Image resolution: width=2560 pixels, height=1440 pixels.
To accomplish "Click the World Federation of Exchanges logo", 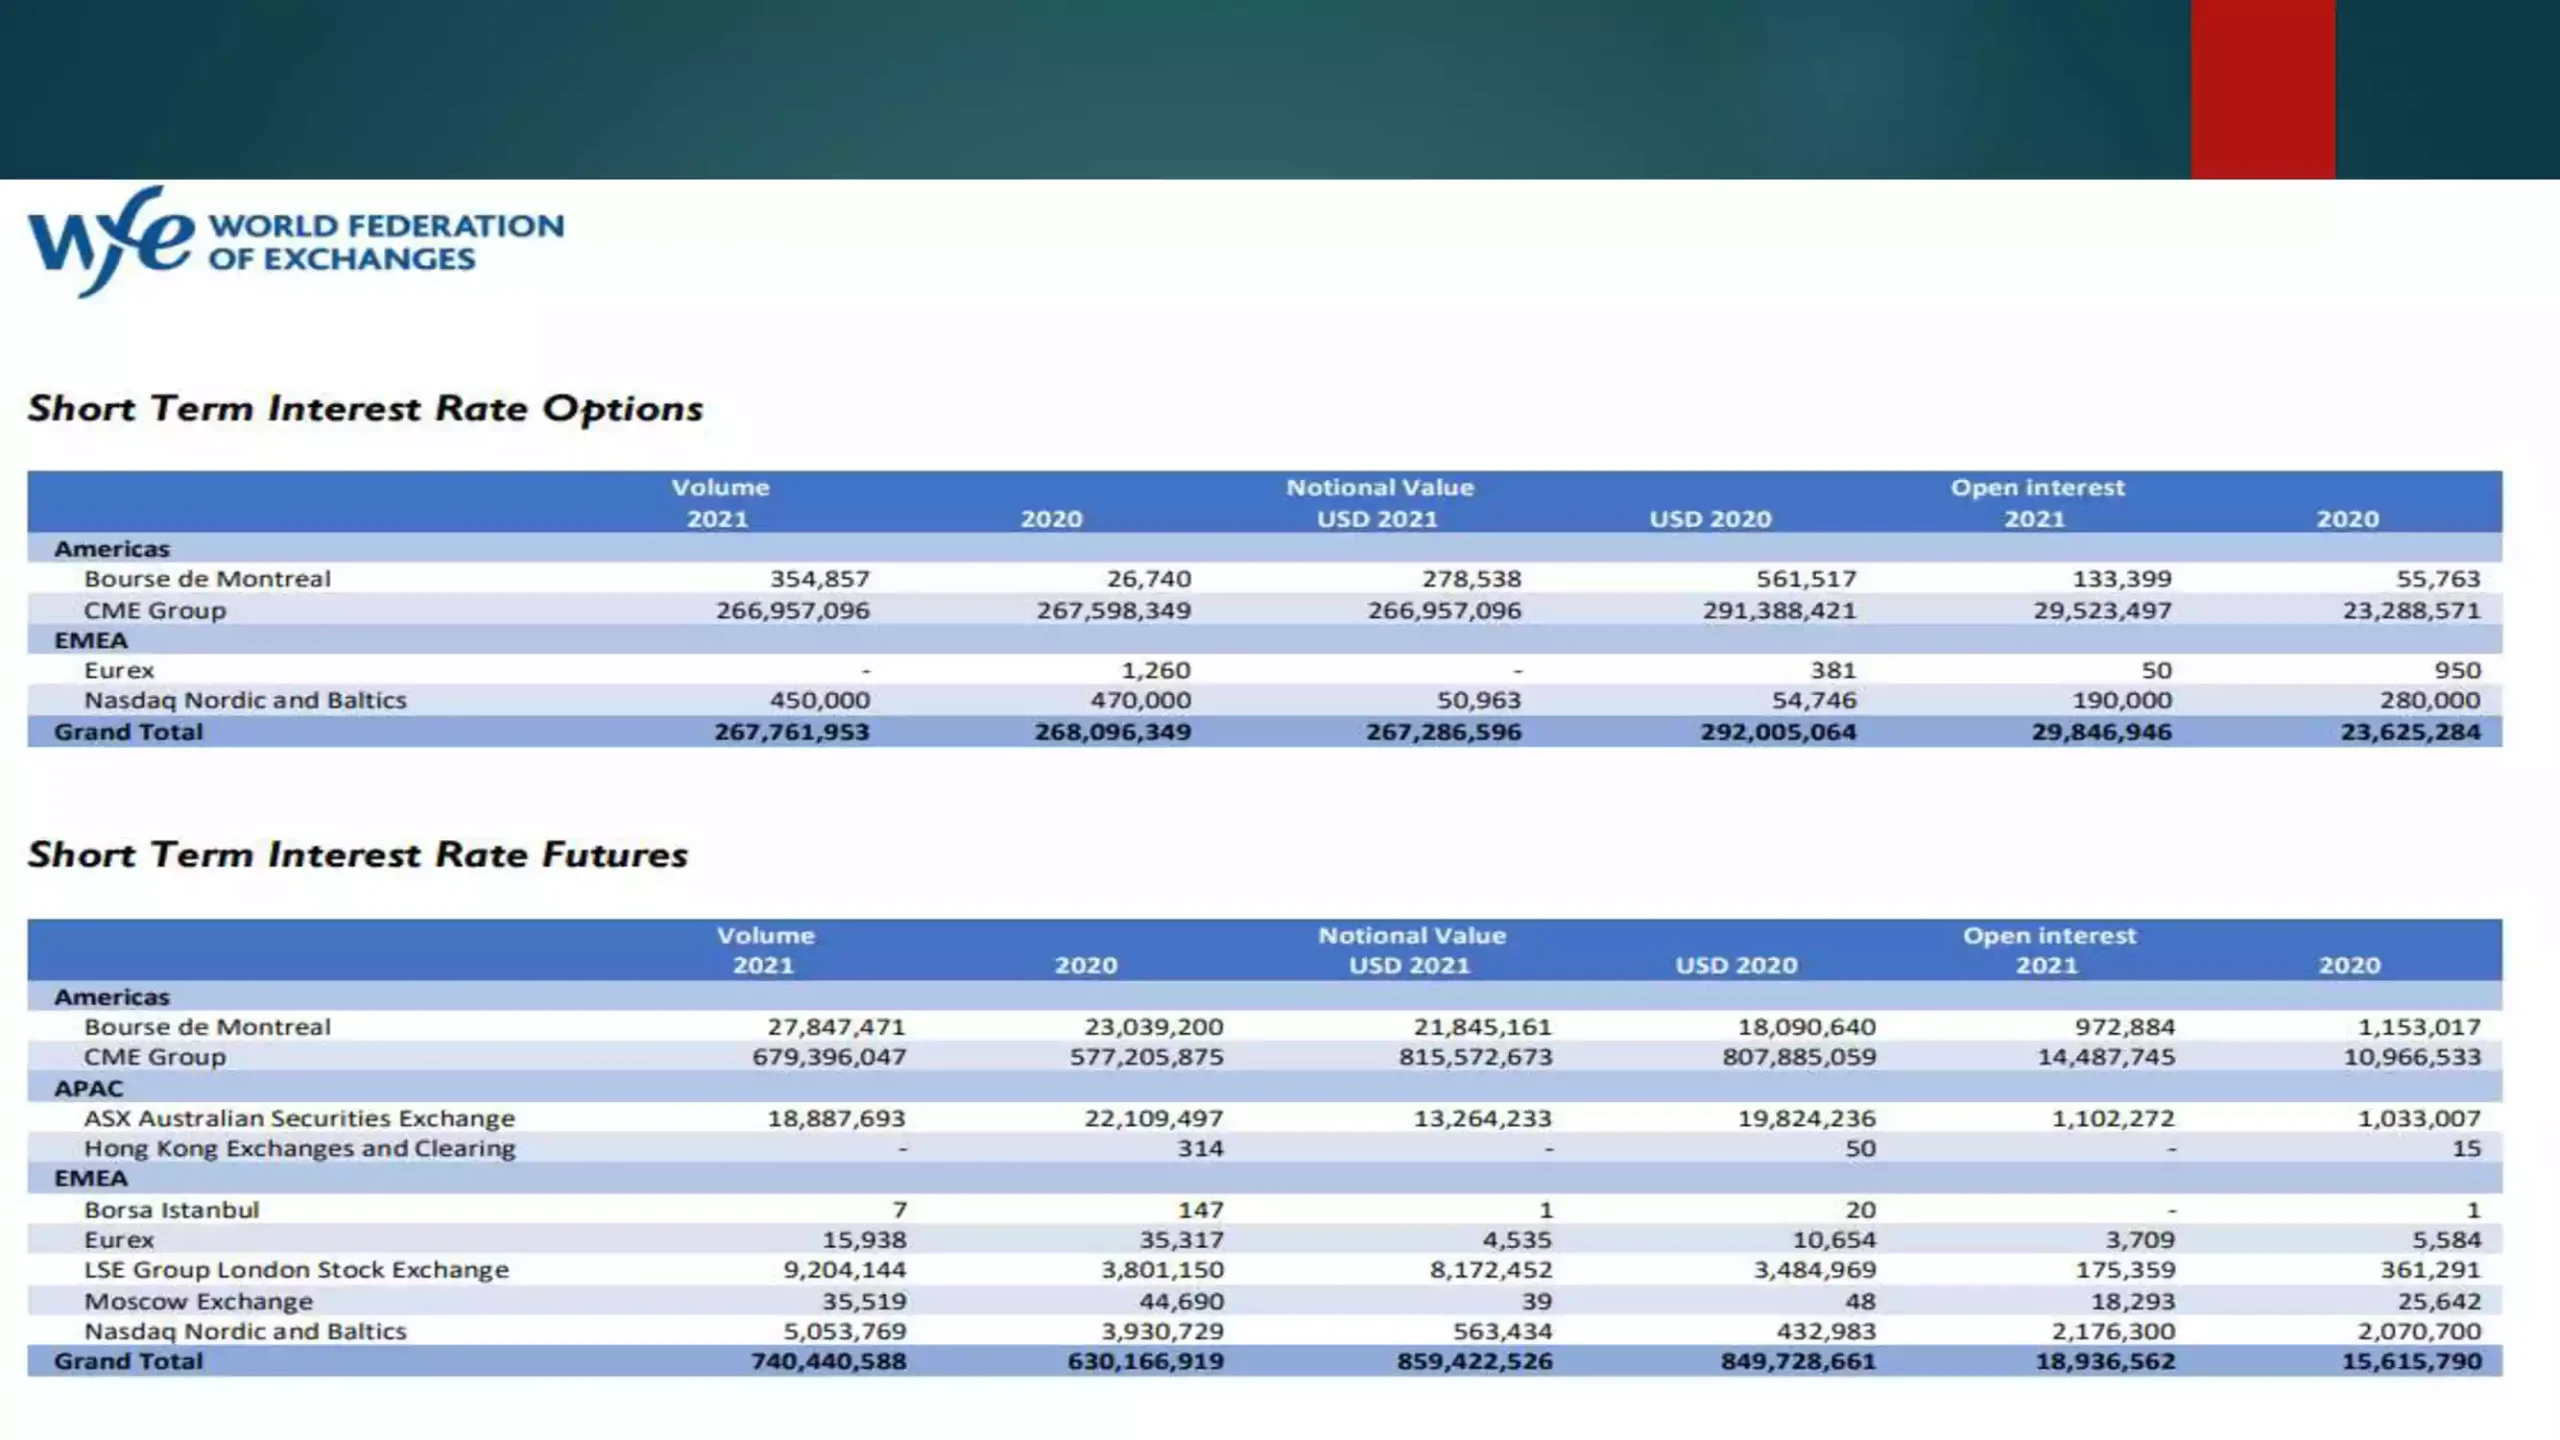I will tap(296, 241).
